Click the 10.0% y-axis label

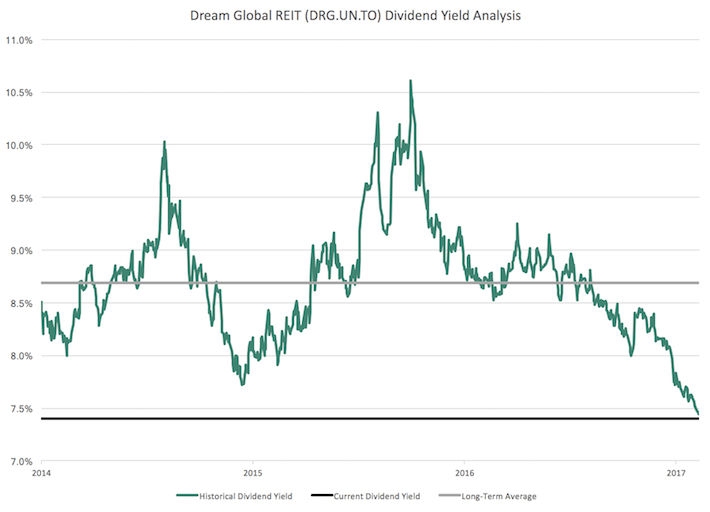(x=19, y=145)
